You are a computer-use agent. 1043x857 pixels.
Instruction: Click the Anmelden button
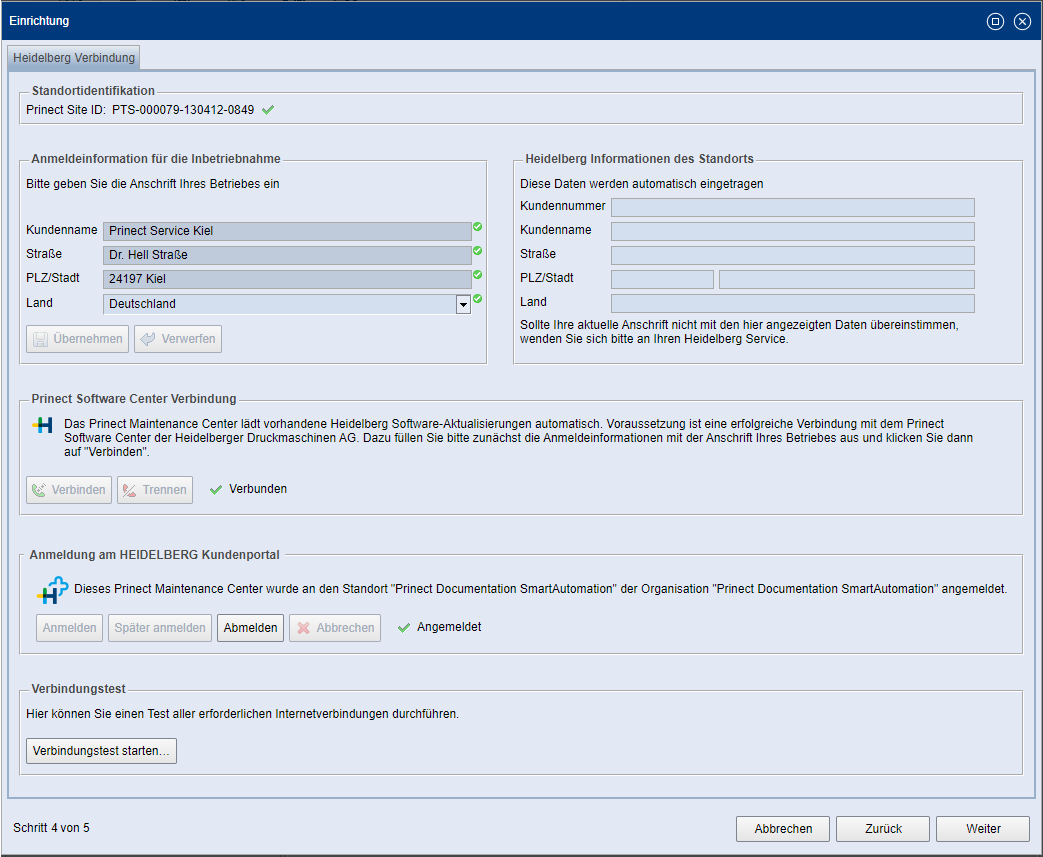(x=69, y=628)
